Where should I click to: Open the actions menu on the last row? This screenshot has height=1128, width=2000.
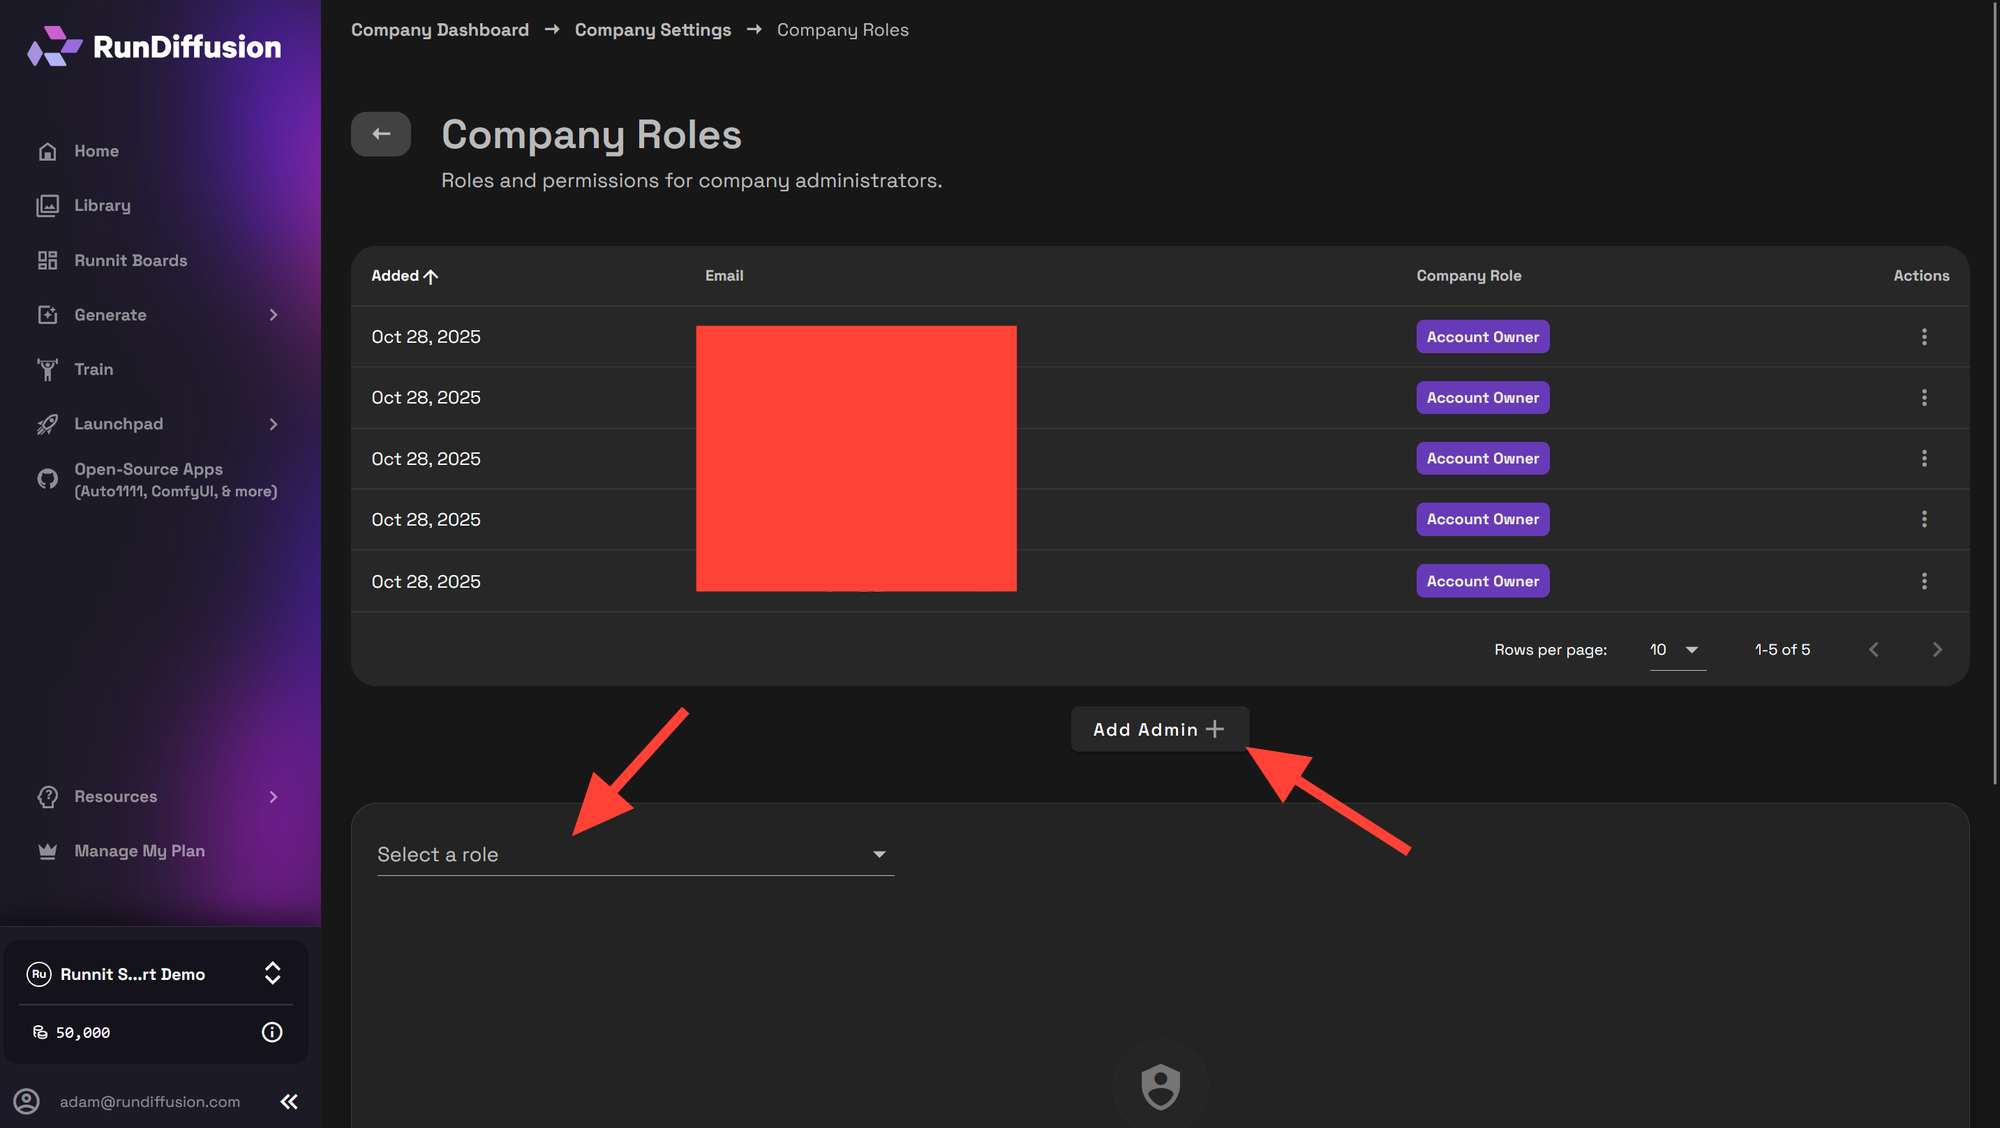[x=1925, y=580]
